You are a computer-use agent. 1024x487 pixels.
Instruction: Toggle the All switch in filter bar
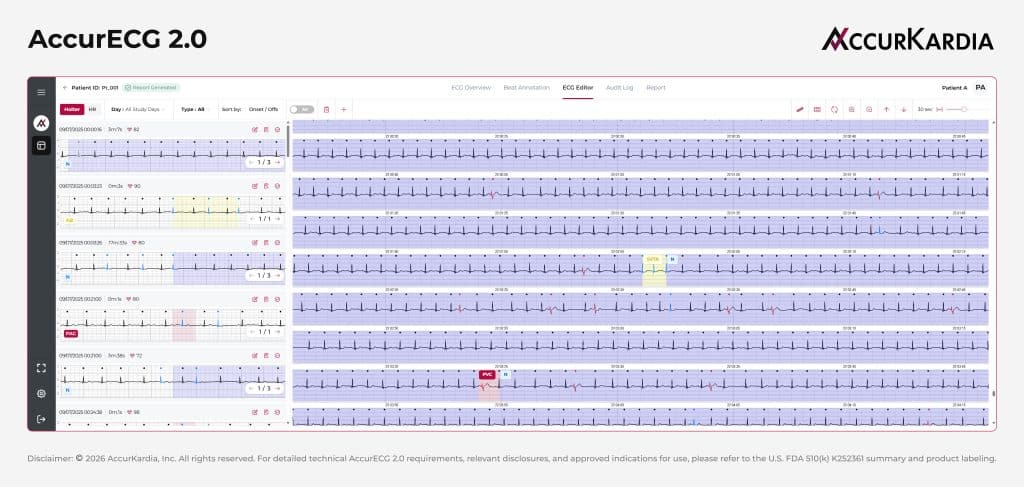pyautogui.click(x=300, y=109)
